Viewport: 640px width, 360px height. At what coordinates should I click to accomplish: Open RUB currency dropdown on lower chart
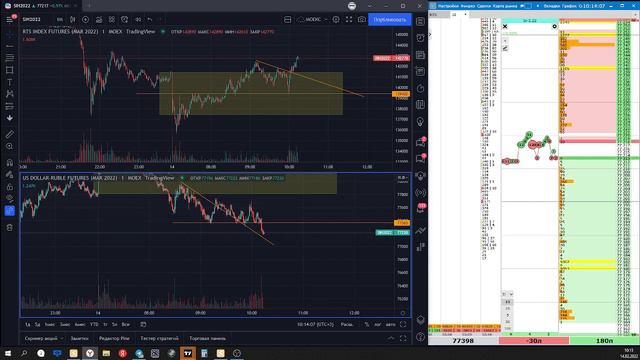pyautogui.click(x=402, y=178)
